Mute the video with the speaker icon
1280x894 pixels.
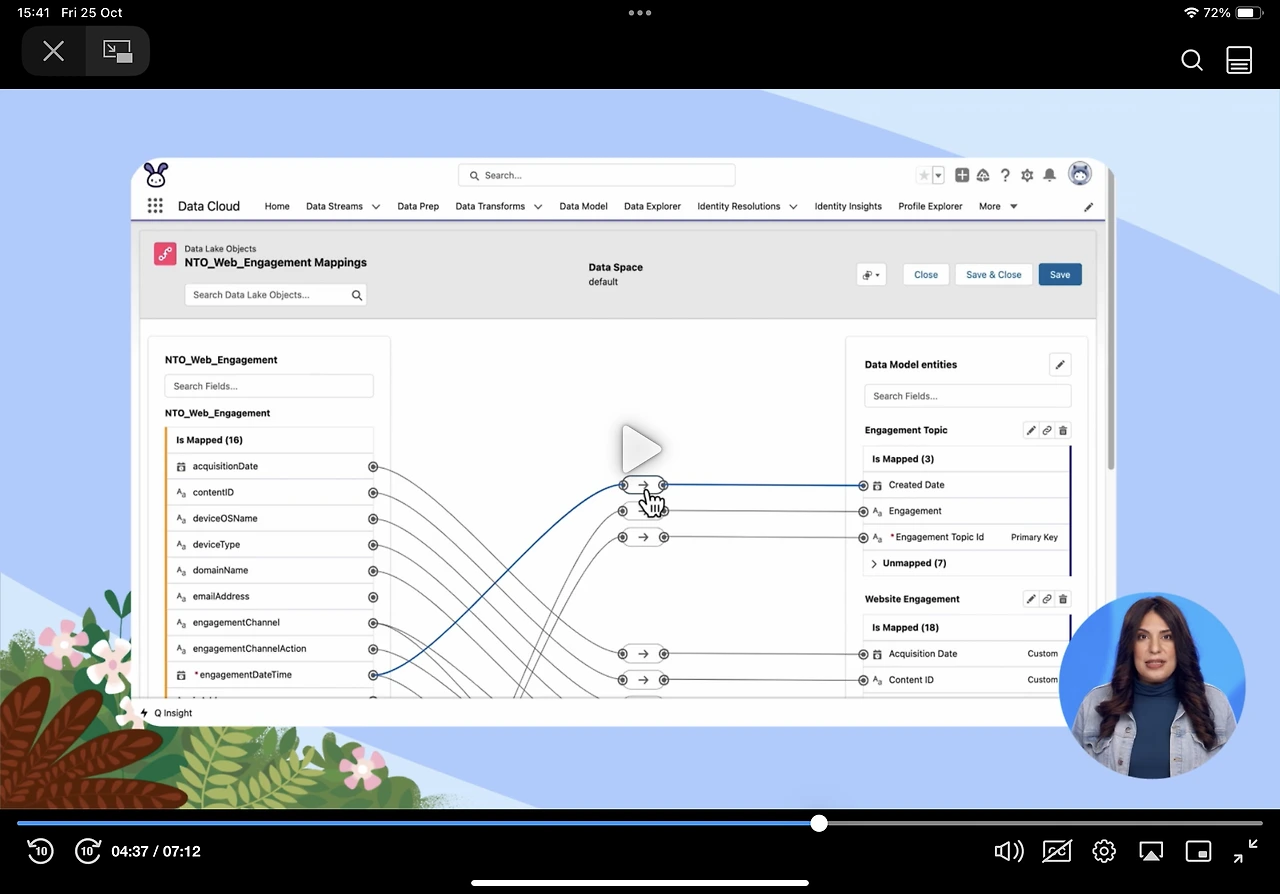tap(1009, 851)
